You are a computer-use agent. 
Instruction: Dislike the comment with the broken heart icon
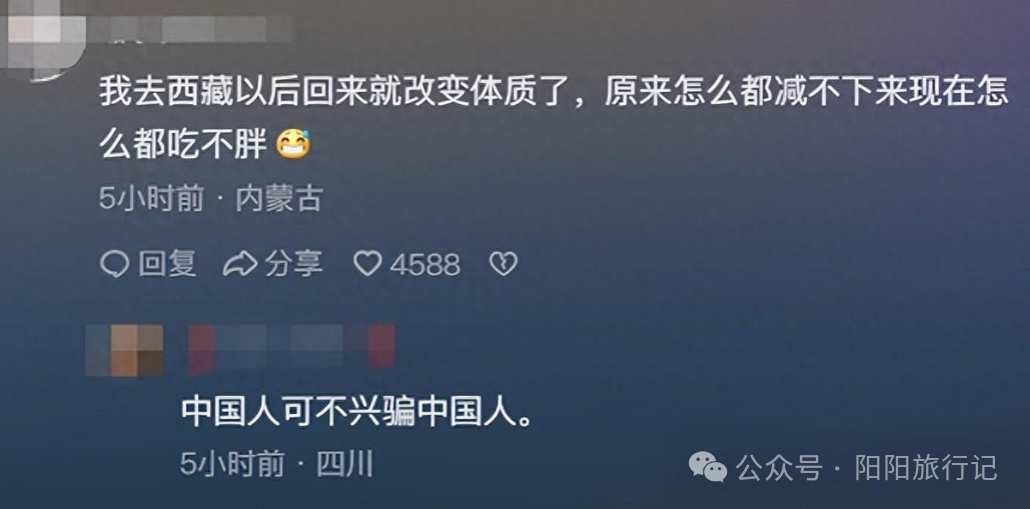click(x=503, y=264)
